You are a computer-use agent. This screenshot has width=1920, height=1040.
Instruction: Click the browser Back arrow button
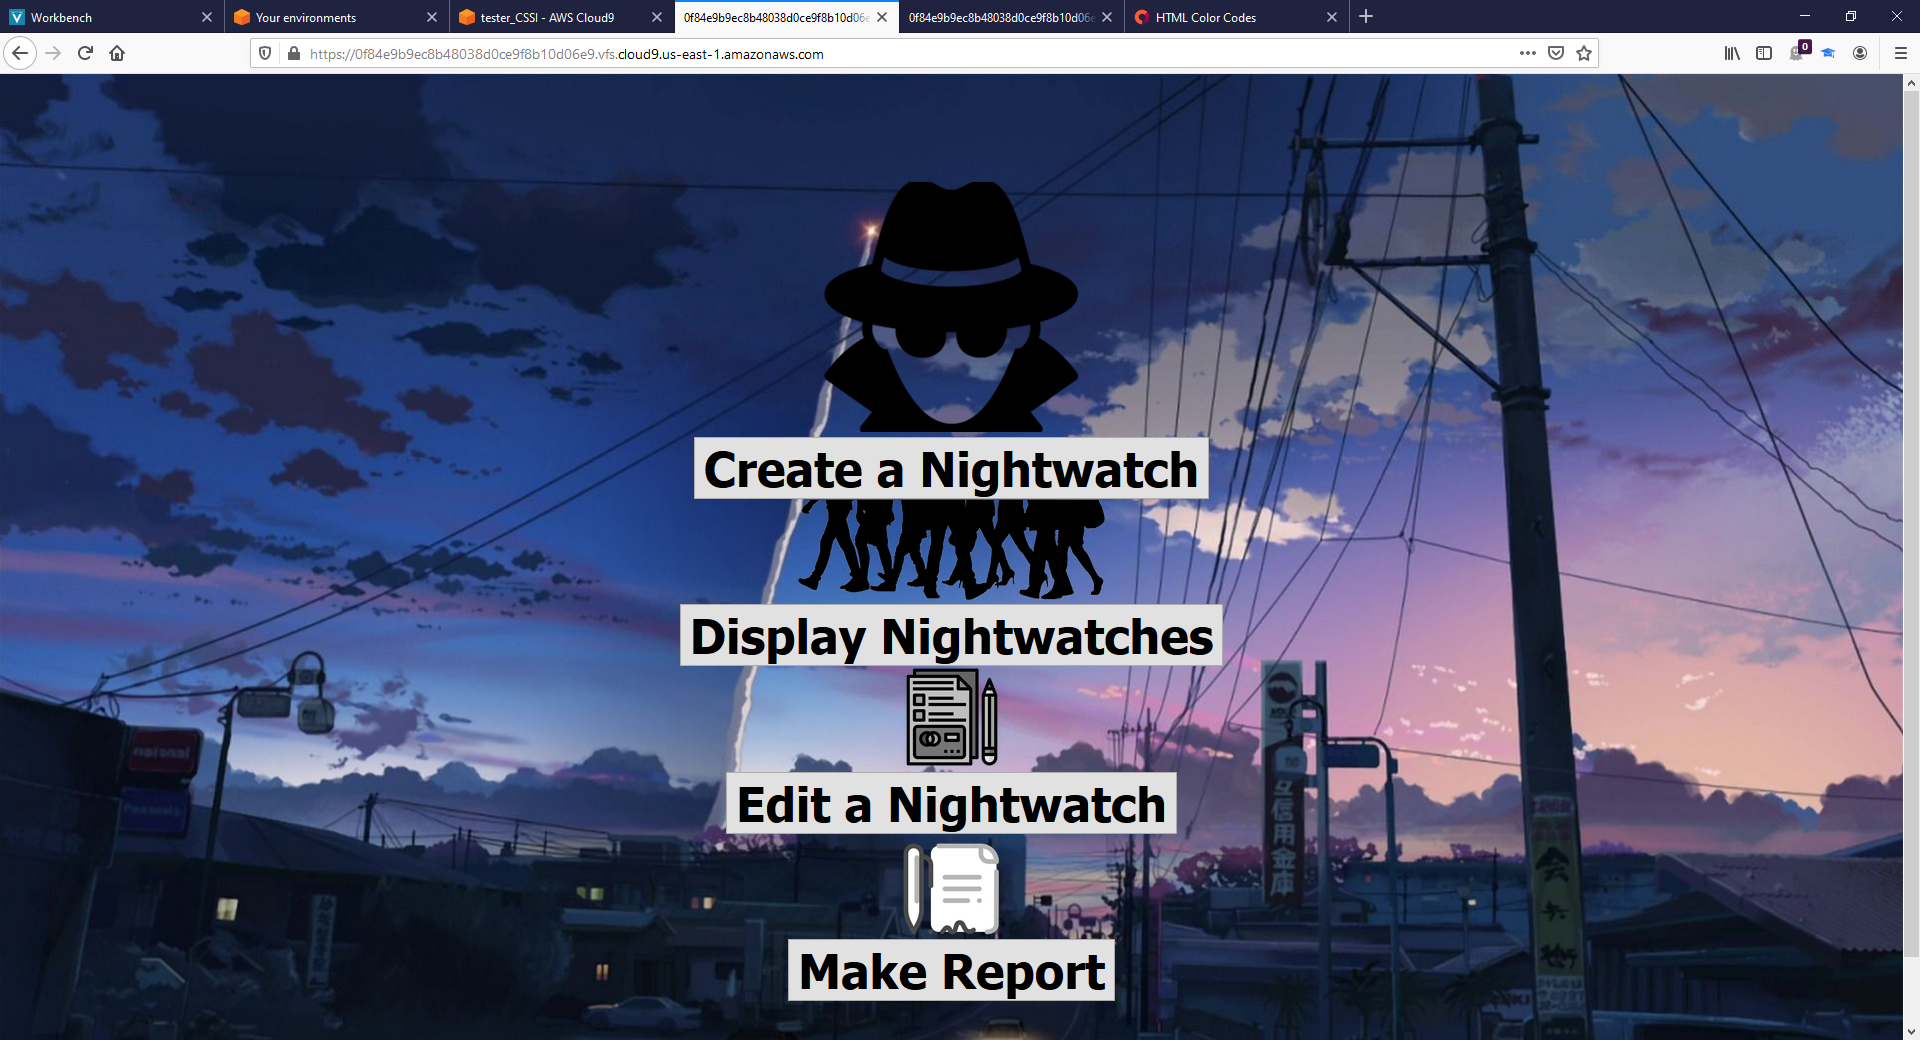[x=20, y=53]
